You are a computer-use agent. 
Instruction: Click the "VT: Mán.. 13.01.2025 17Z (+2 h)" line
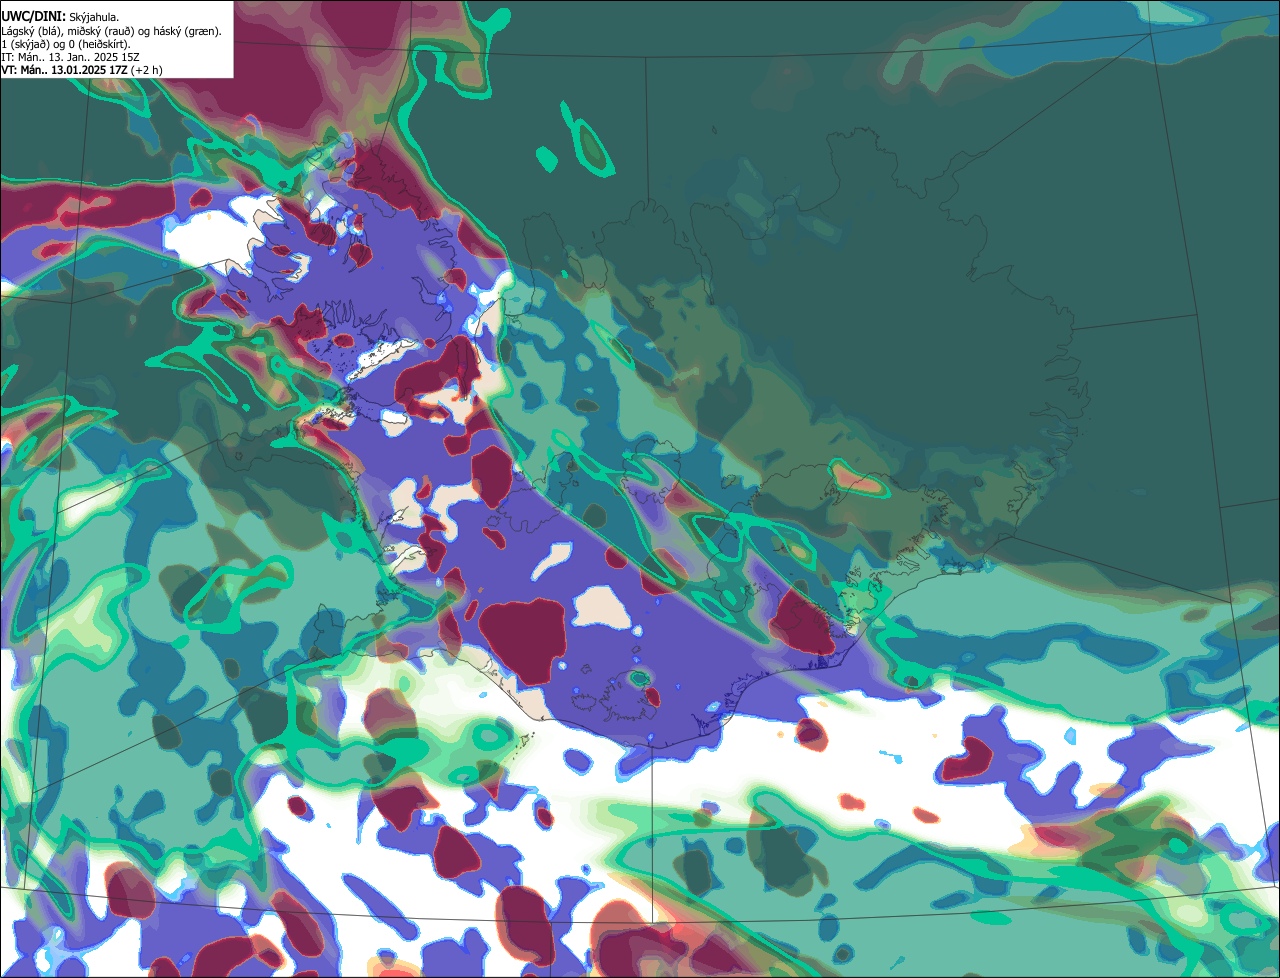tap(82, 70)
